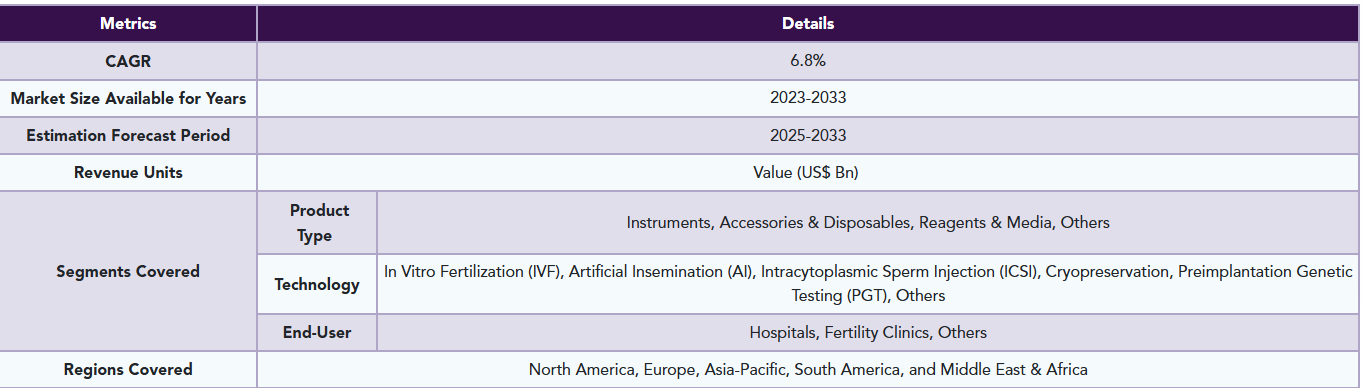Image resolution: width=1363 pixels, height=388 pixels.
Task: Click the Metrics column header
Action: 128,23
